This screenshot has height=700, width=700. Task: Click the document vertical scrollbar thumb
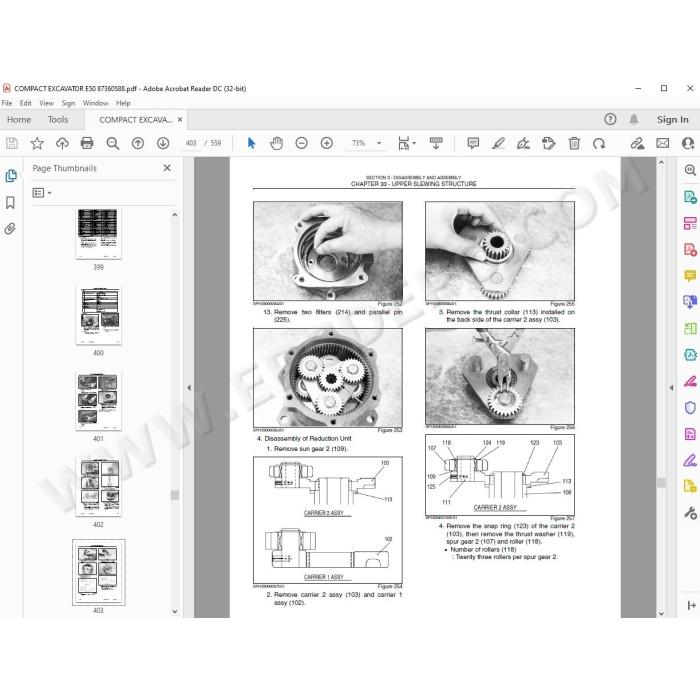coord(661,483)
